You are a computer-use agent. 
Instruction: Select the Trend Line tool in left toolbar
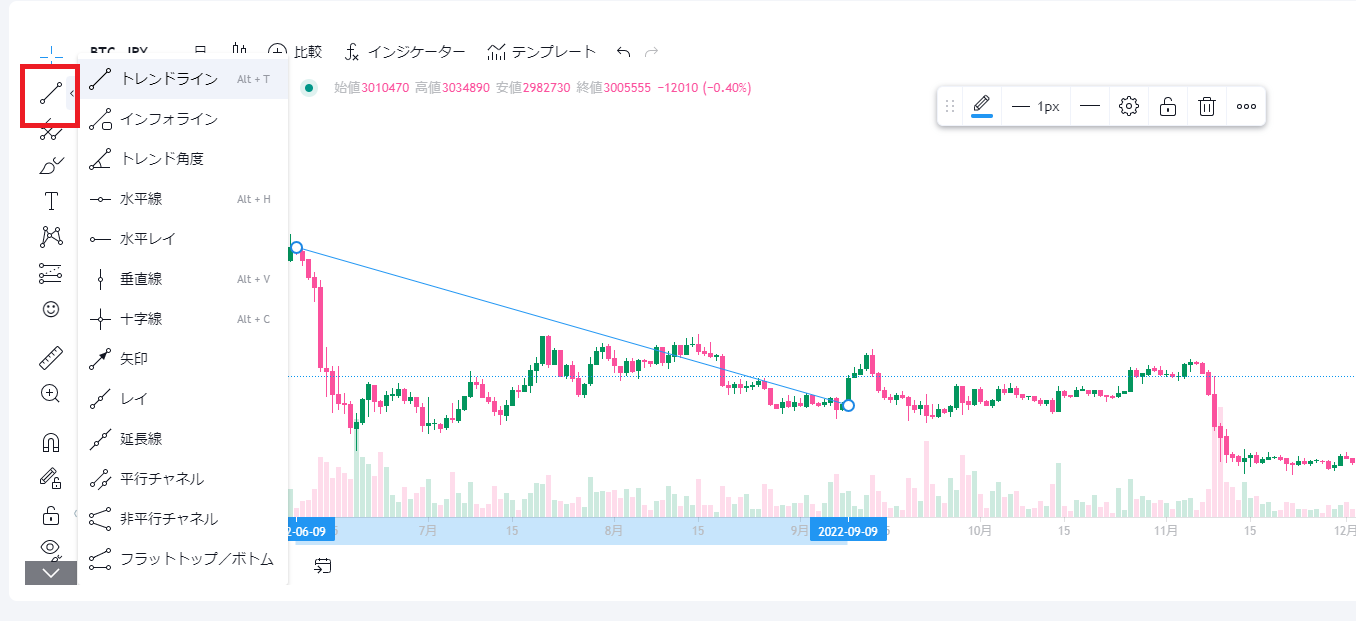click(x=51, y=93)
